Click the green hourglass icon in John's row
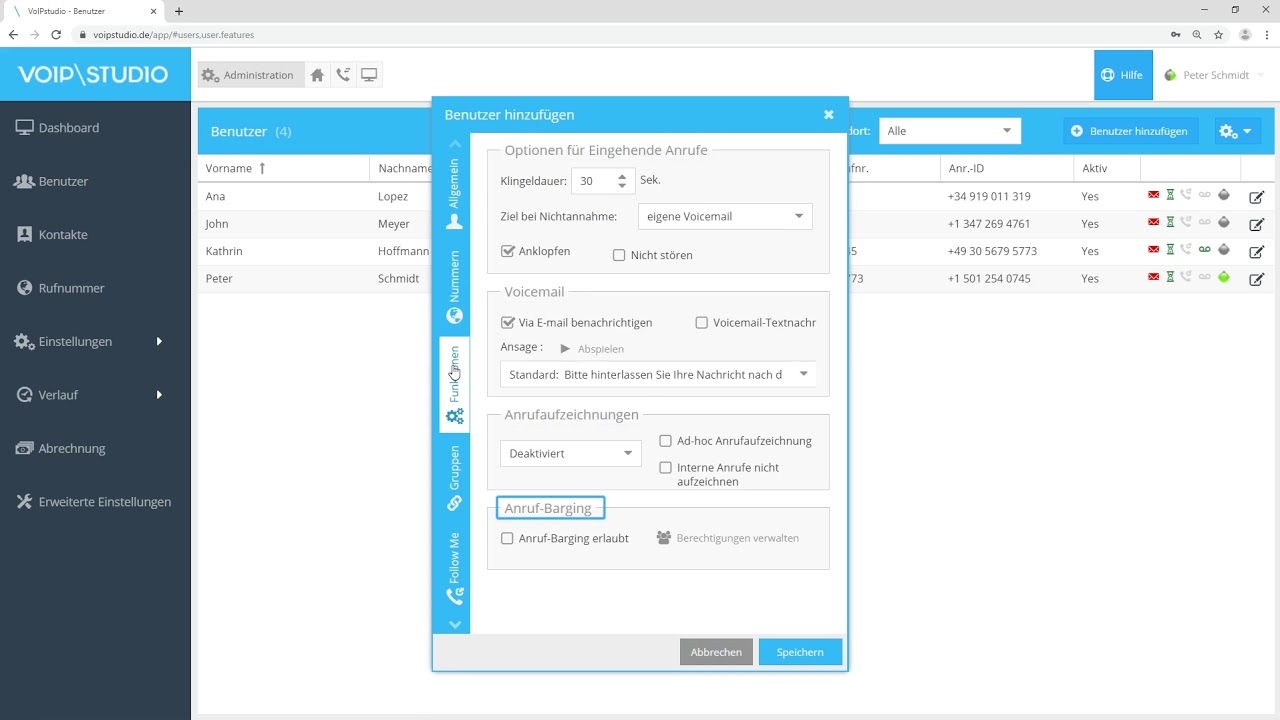Viewport: 1280px width, 720px height. pyautogui.click(x=1170, y=222)
